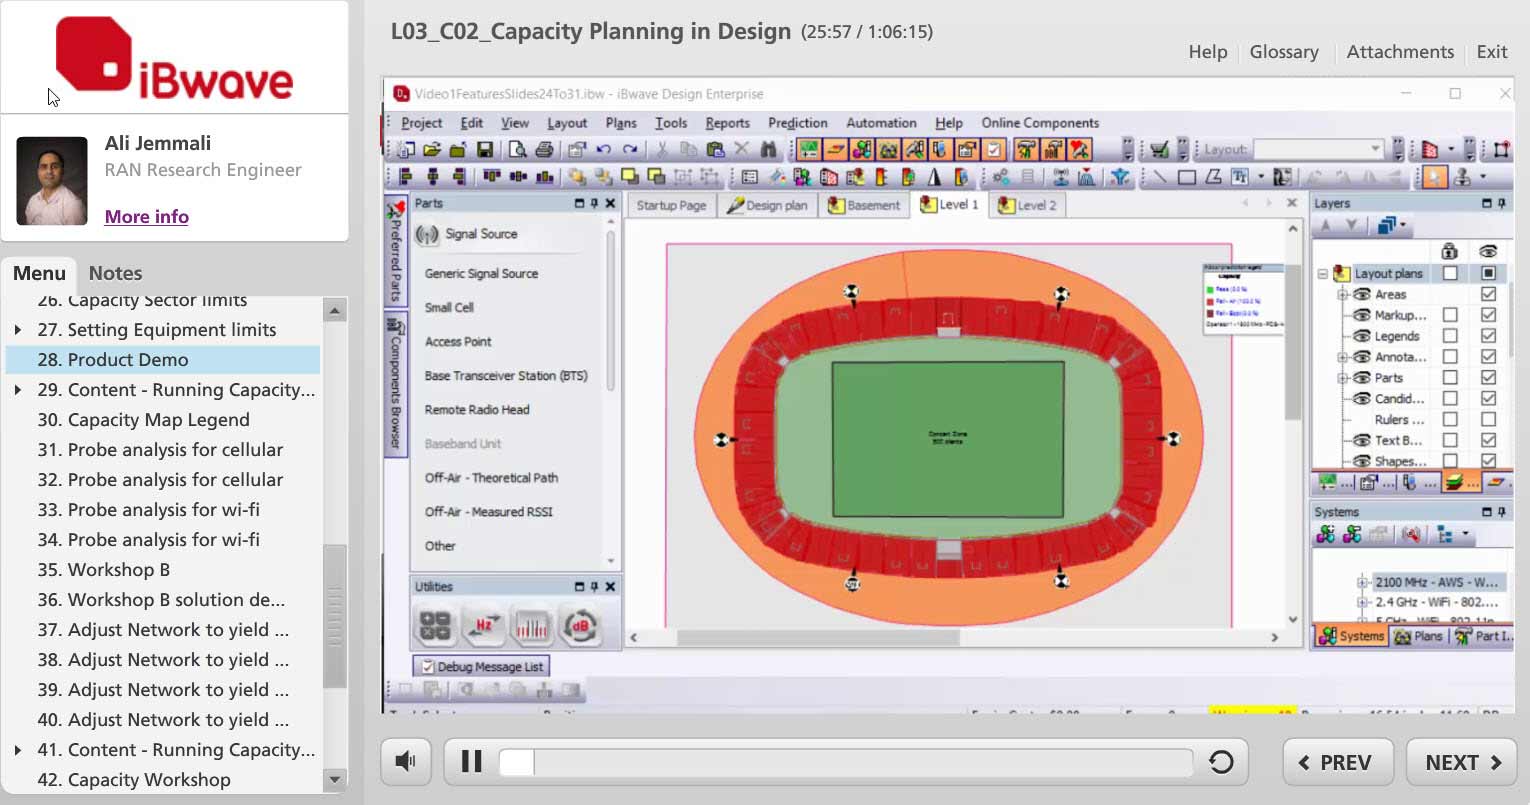Screen dimensions: 1530x805
Task: Select the line drawing tool
Action: coord(1160,177)
